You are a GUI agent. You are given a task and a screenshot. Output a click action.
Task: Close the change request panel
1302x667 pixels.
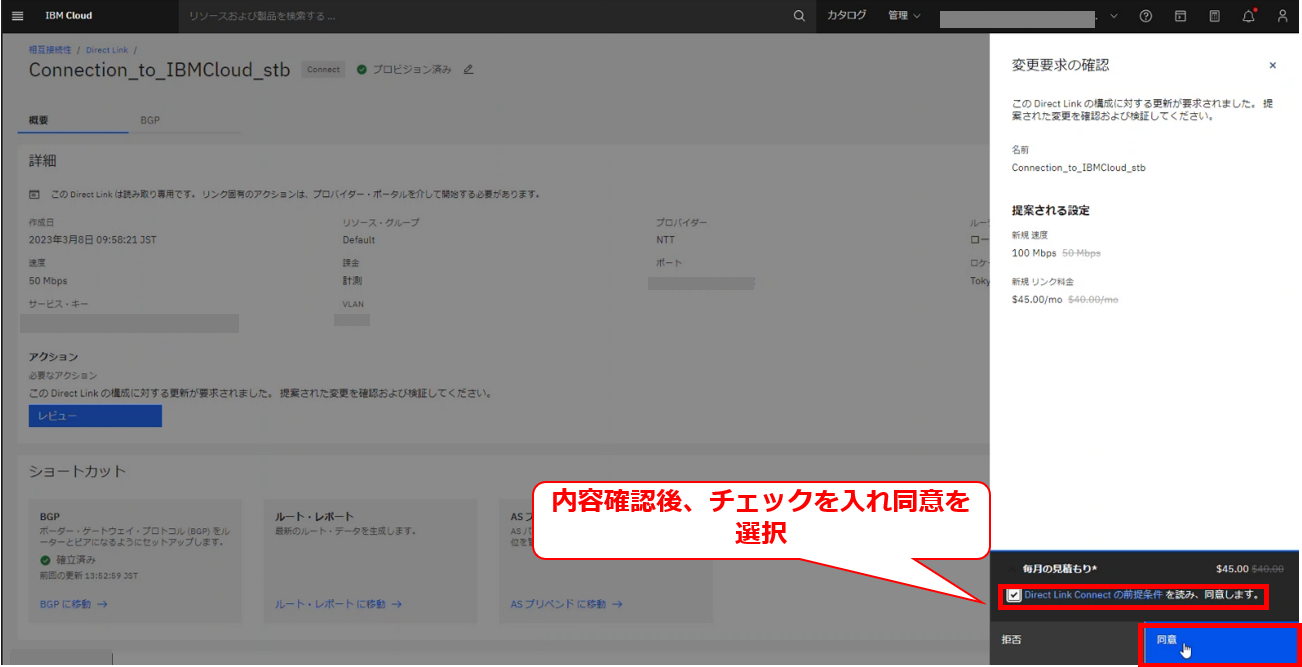pos(1272,65)
